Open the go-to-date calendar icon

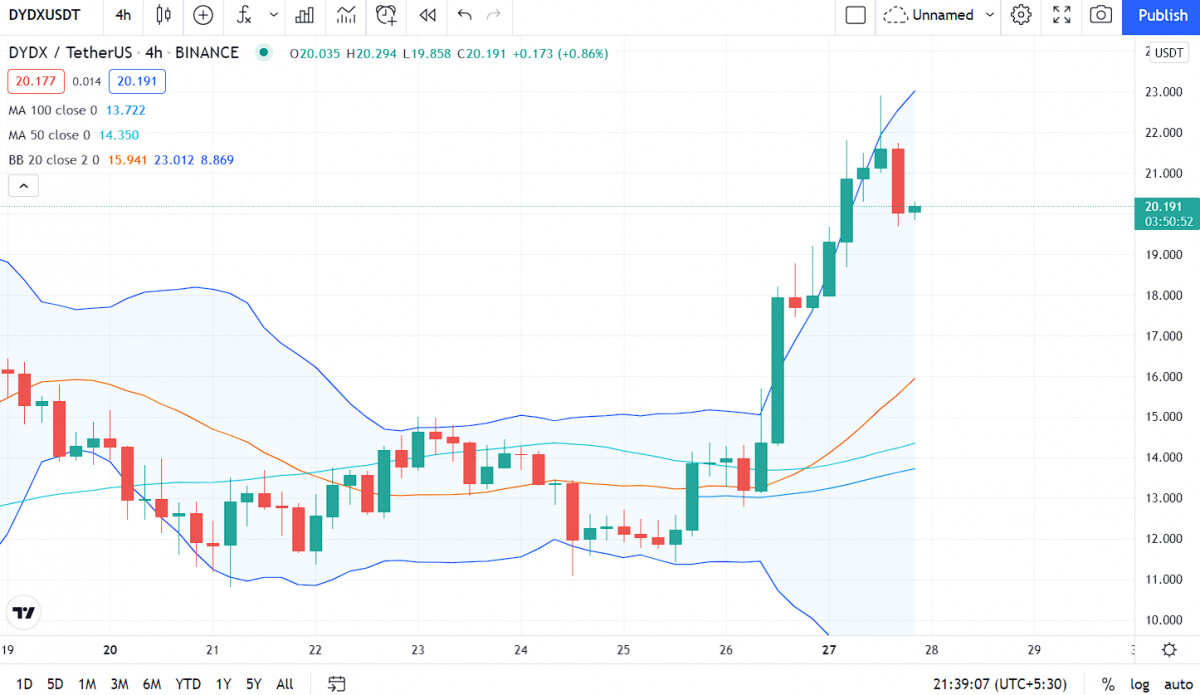pyautogui.click(x=337, y=684)
